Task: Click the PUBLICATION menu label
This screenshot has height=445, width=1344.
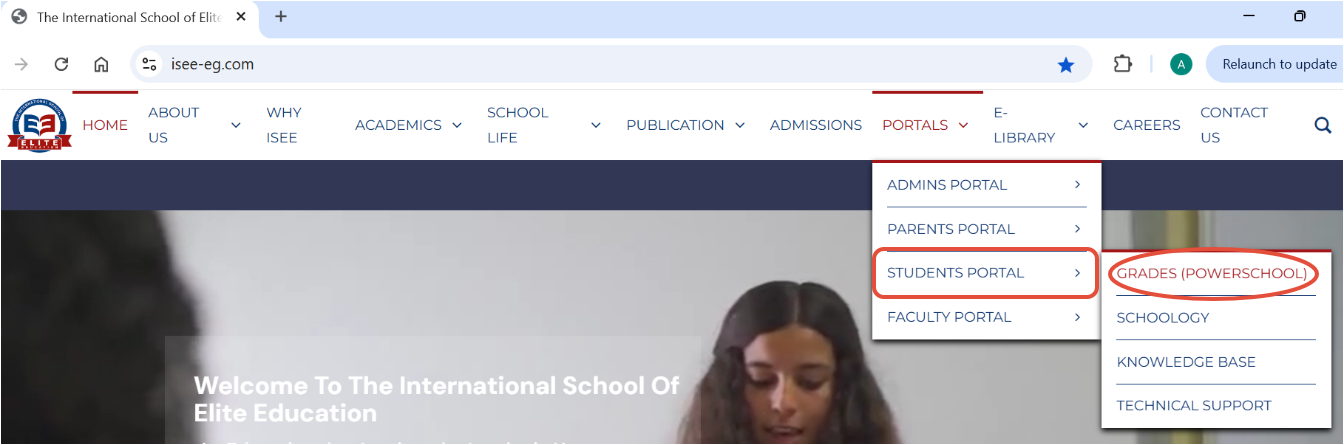Action: coord(675,125)
